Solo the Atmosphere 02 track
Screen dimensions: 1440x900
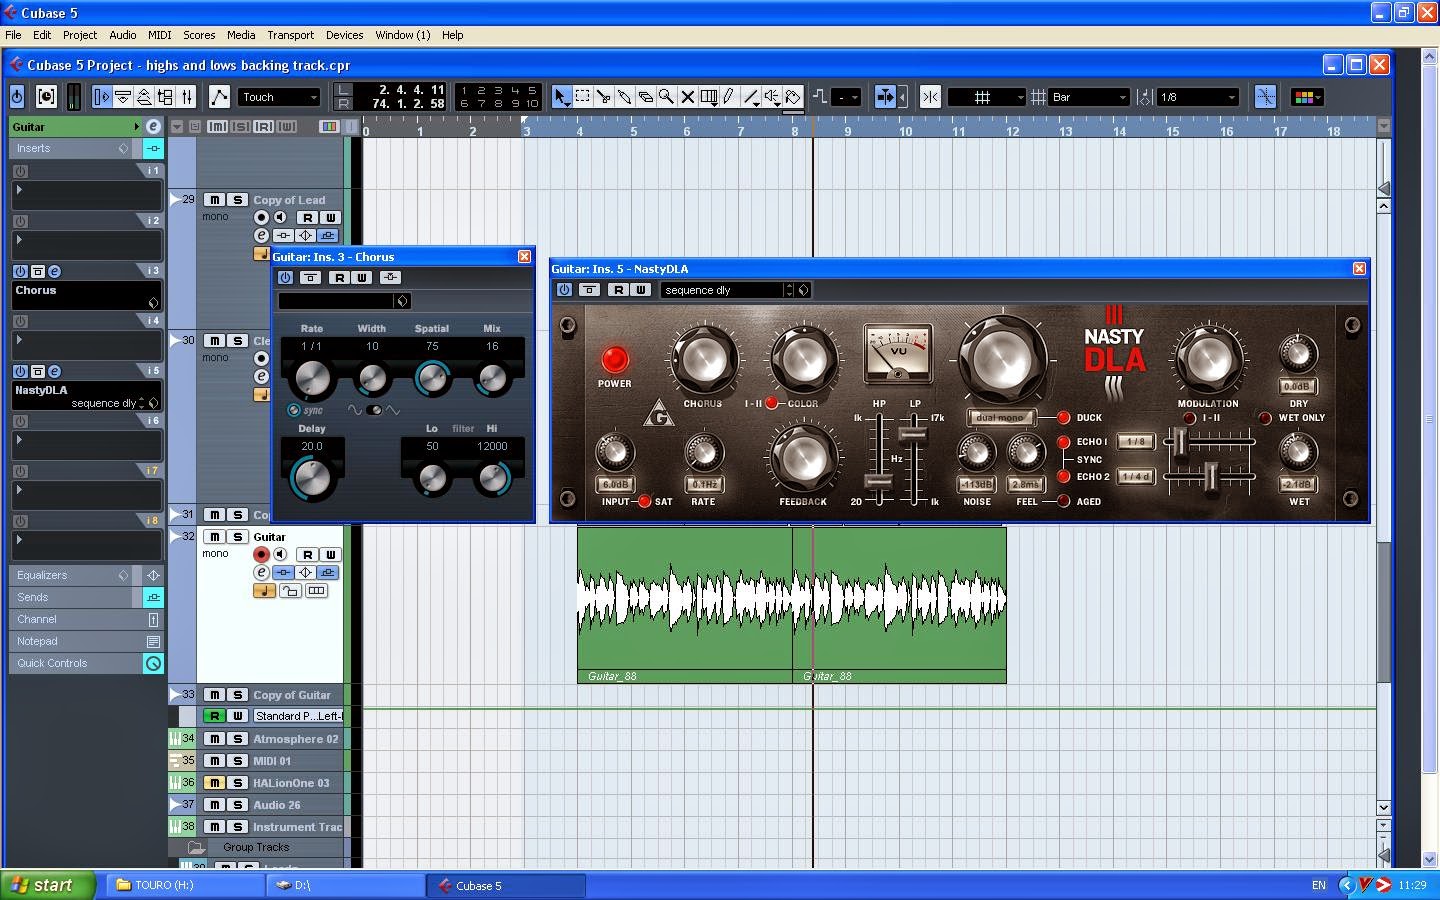tap(237, 739)
